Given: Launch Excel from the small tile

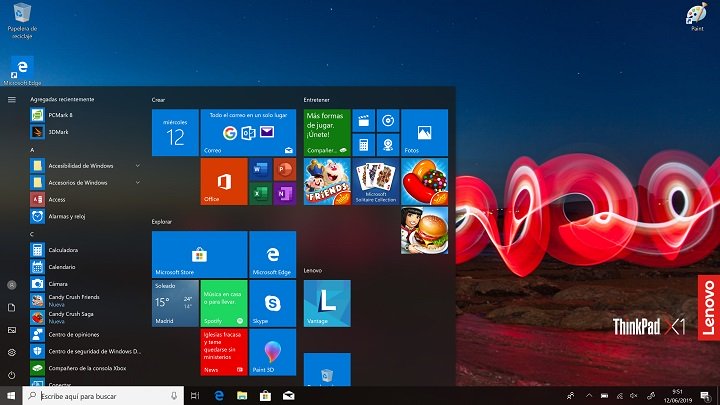Looking at the screenshot, I should click(x=260, y=194).
